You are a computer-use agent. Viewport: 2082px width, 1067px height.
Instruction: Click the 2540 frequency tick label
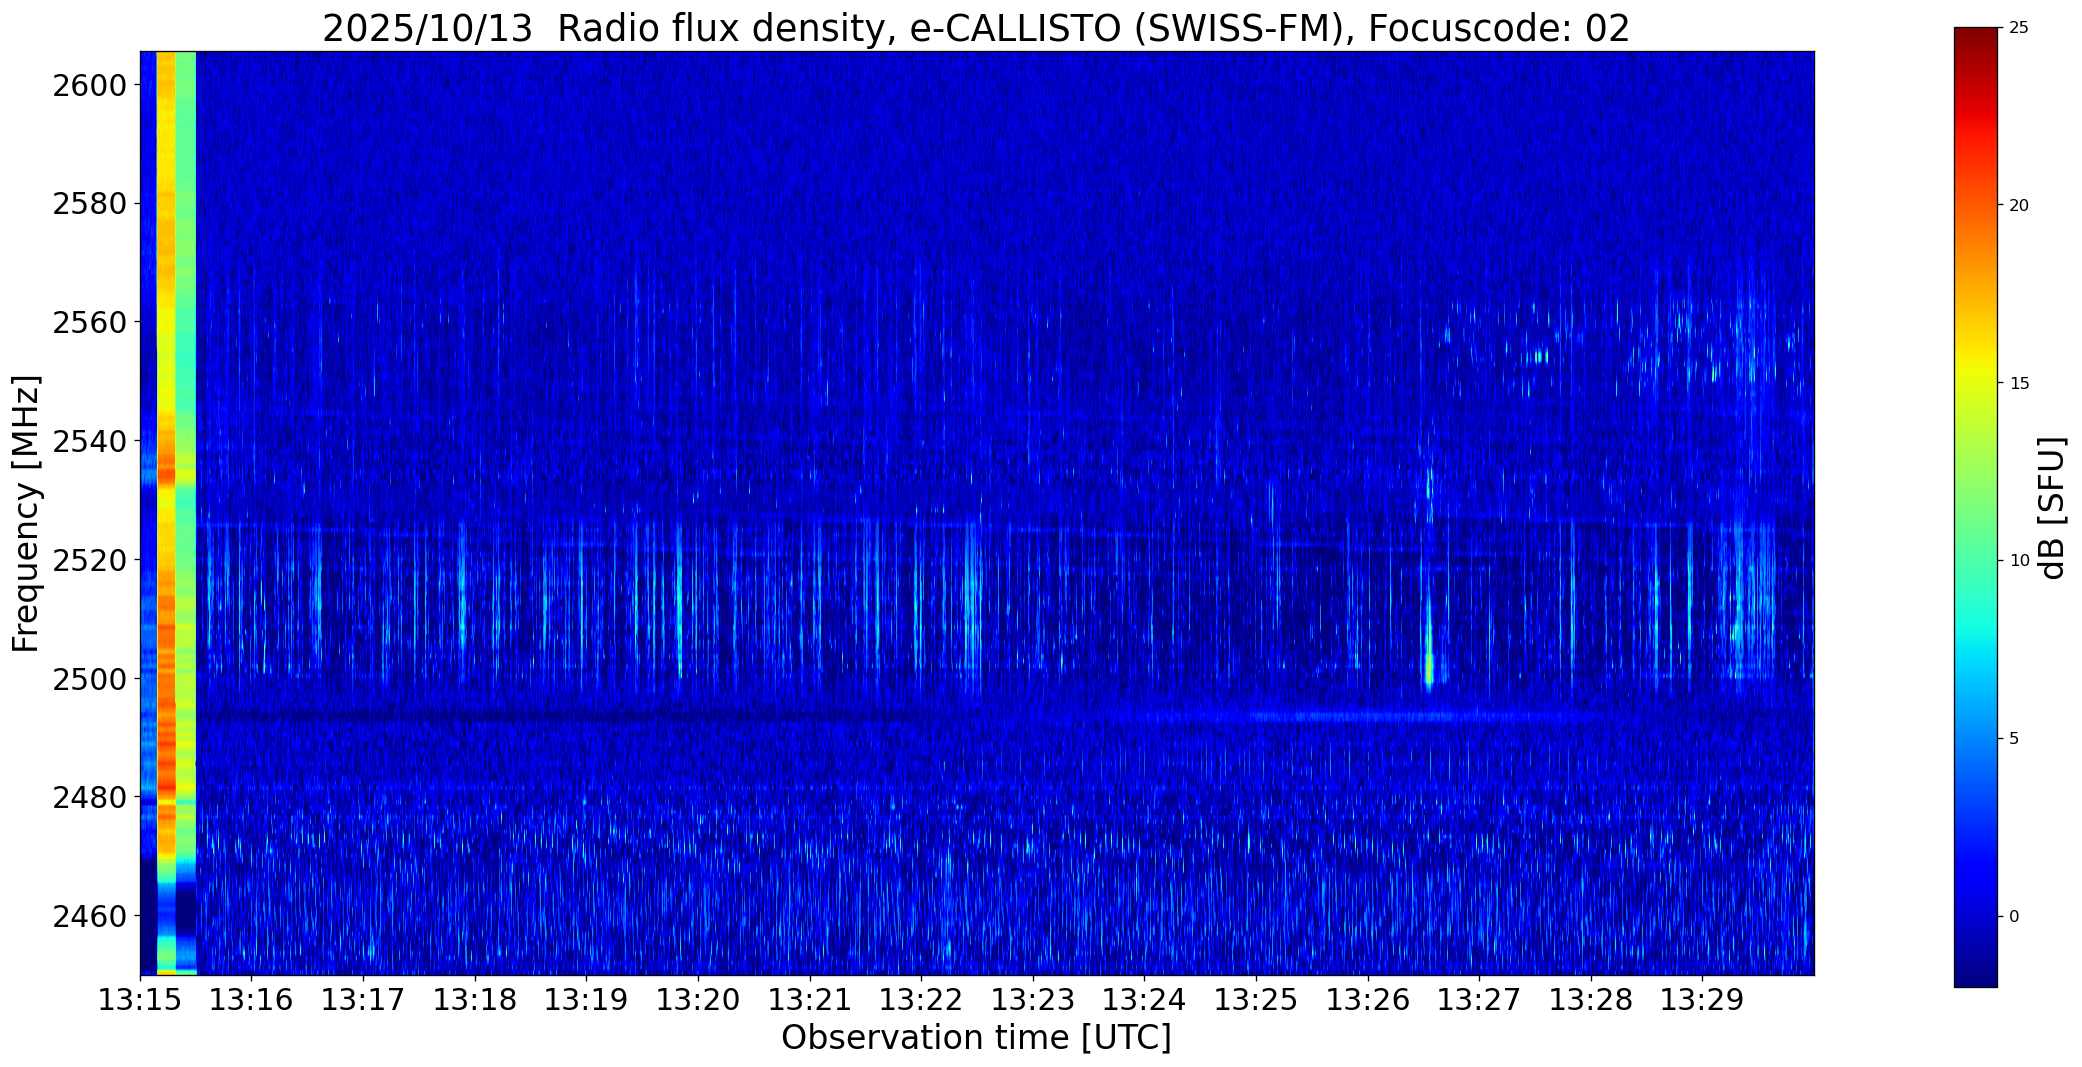(89, 441)
